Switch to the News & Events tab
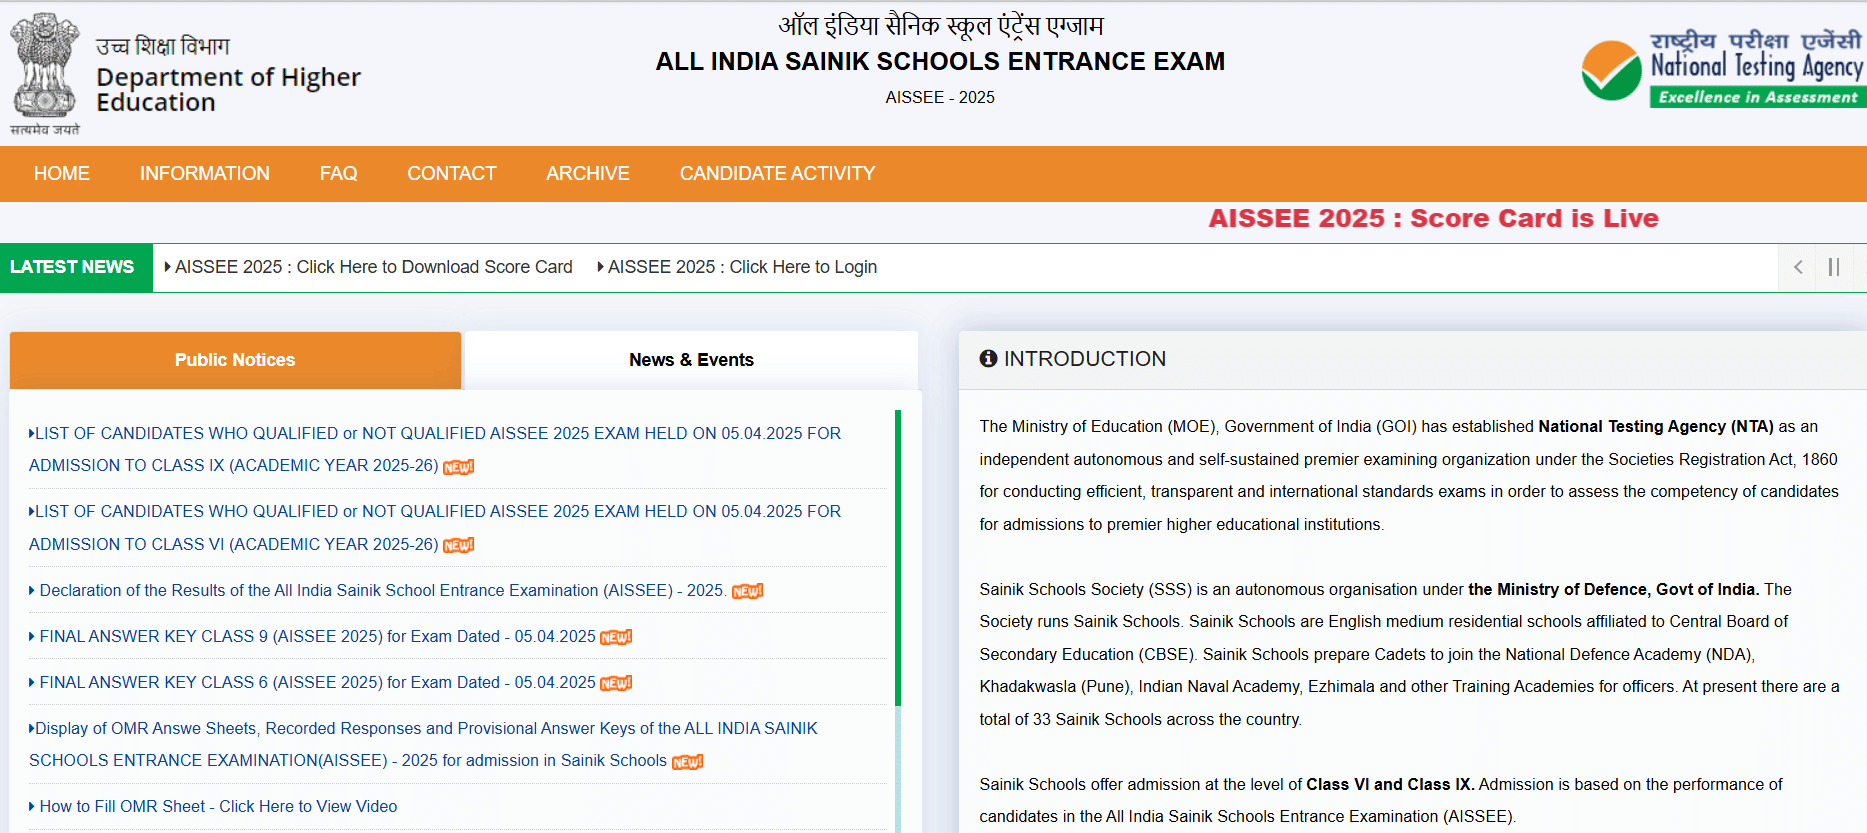The width and height of the screenshot is (1867, 833). pyautogui.click(x=691, y=360)
